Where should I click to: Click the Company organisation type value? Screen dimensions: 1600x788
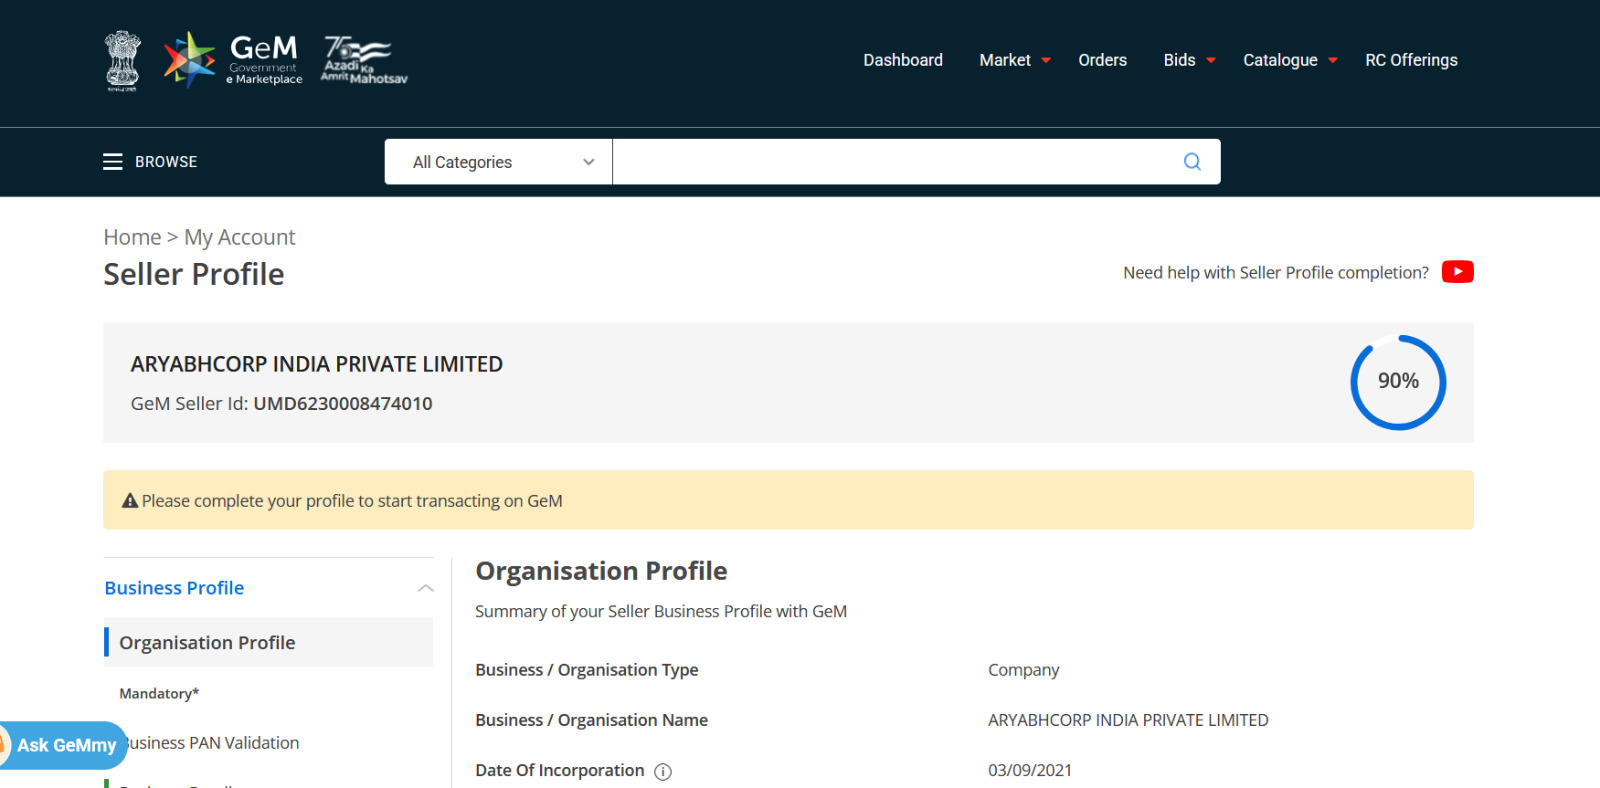pyautogui.click(x=1023, y=670)
